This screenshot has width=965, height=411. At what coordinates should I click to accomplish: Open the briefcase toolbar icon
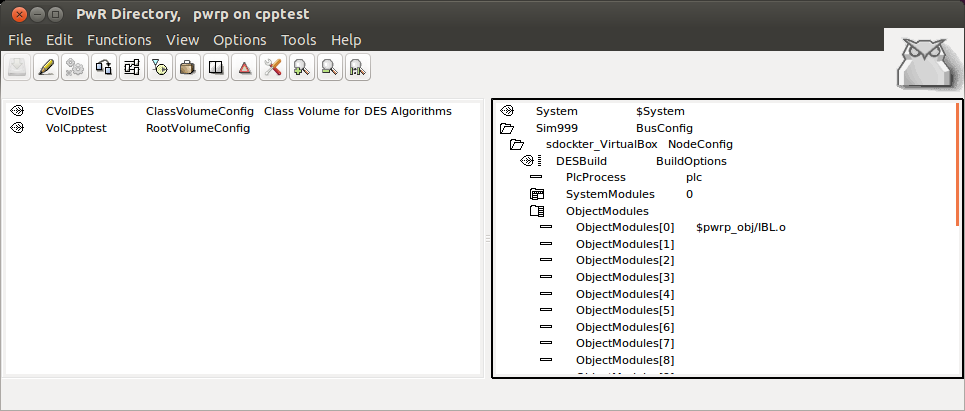187,67
